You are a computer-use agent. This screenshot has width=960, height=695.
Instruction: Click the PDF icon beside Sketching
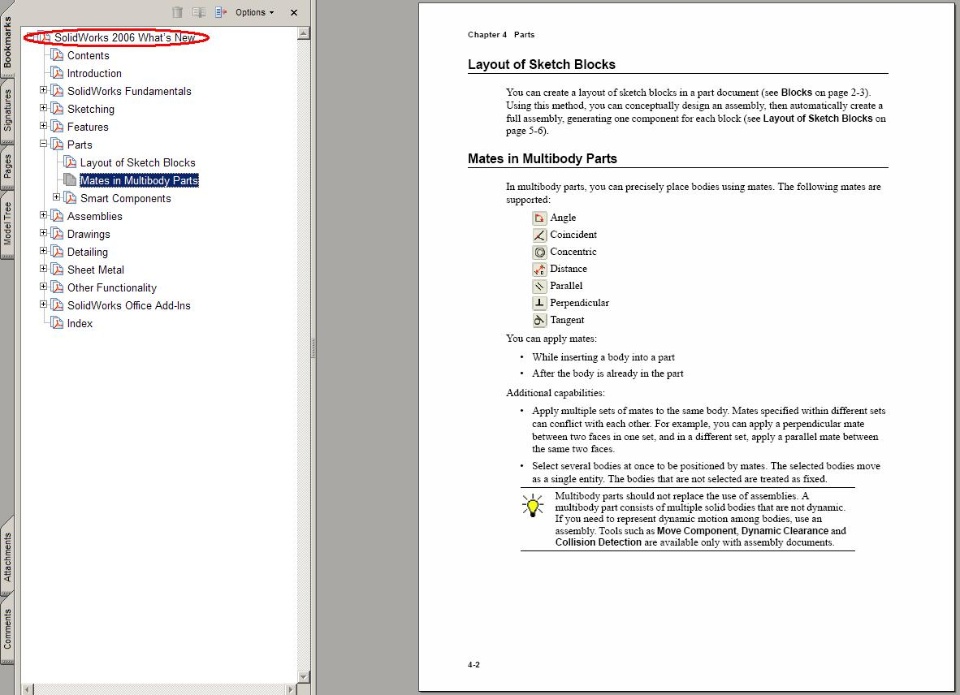tap(57, 109)
